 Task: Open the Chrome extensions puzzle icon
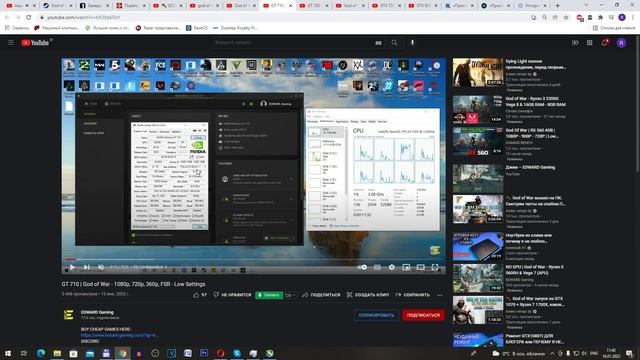pos(600,18)
